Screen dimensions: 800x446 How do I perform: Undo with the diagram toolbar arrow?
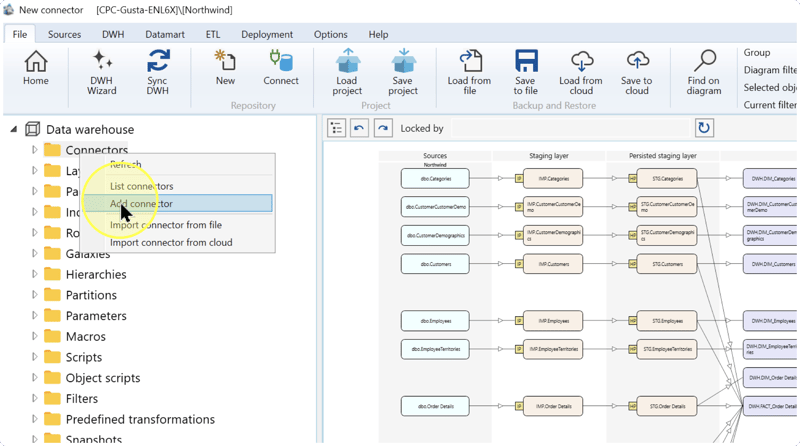pyautogui.click(x=359, y=128)
